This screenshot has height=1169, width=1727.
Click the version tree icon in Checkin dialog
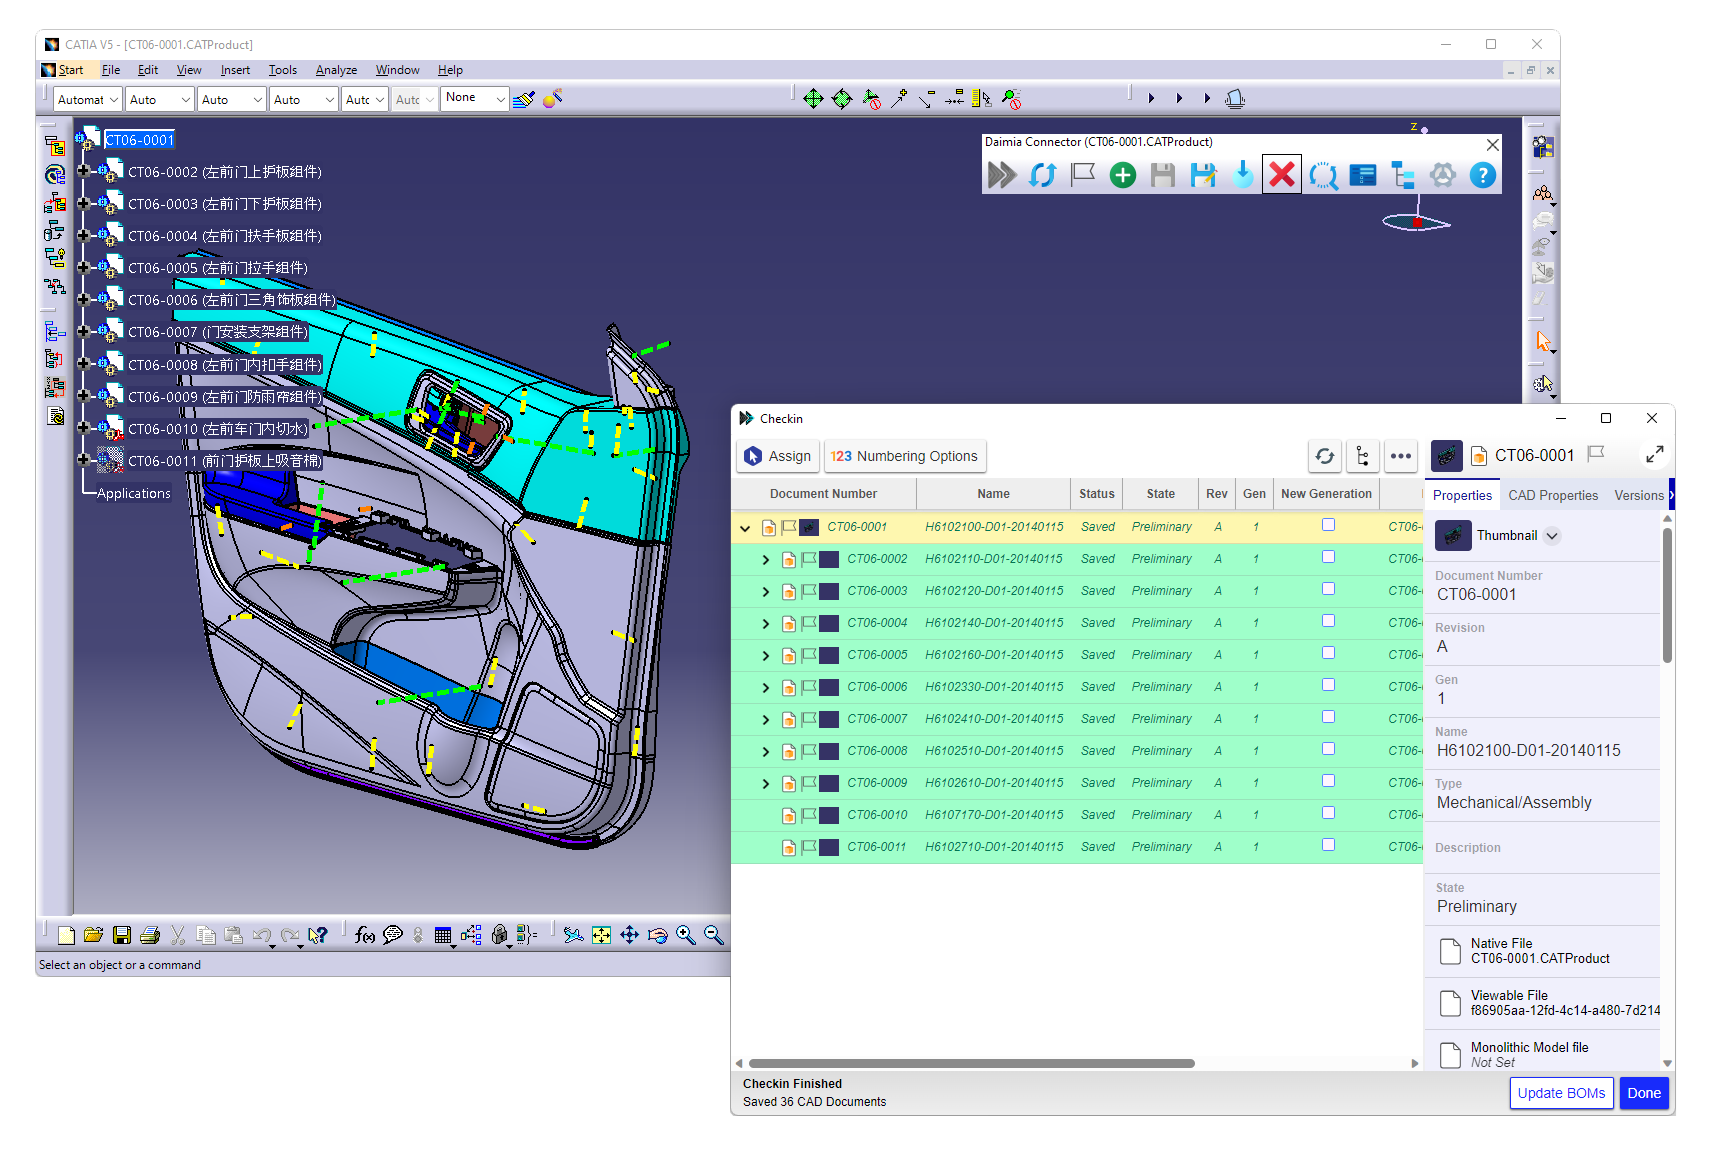tap(1362, 456)
